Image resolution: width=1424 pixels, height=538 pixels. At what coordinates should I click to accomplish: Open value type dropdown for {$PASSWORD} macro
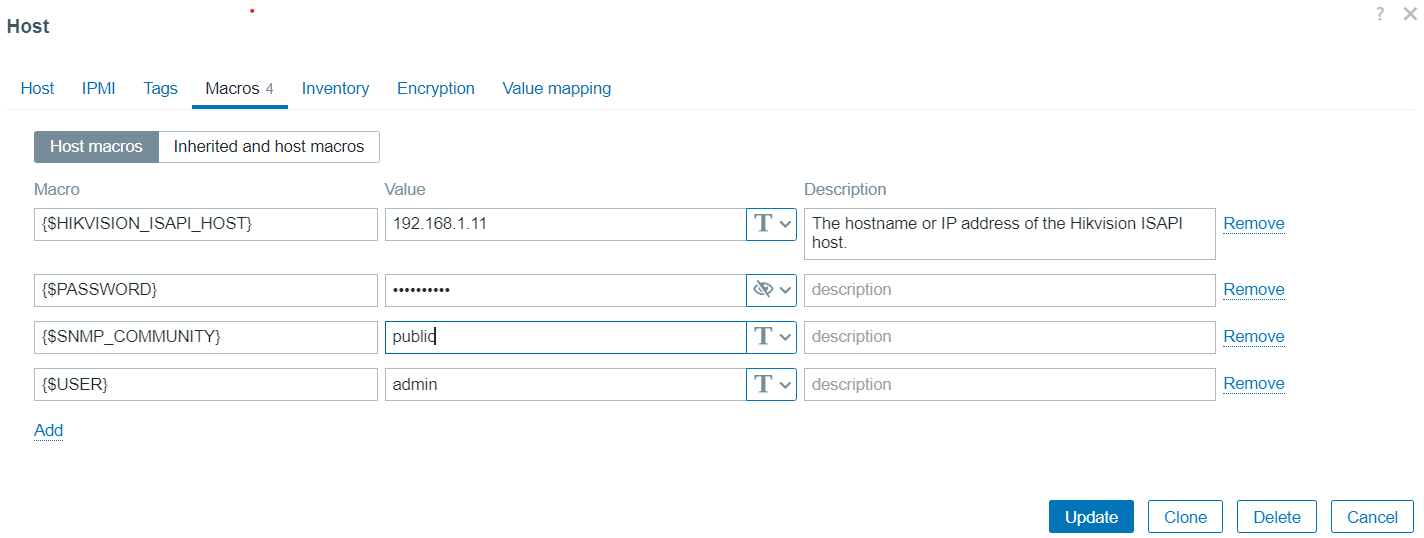(x=771, y=290)
